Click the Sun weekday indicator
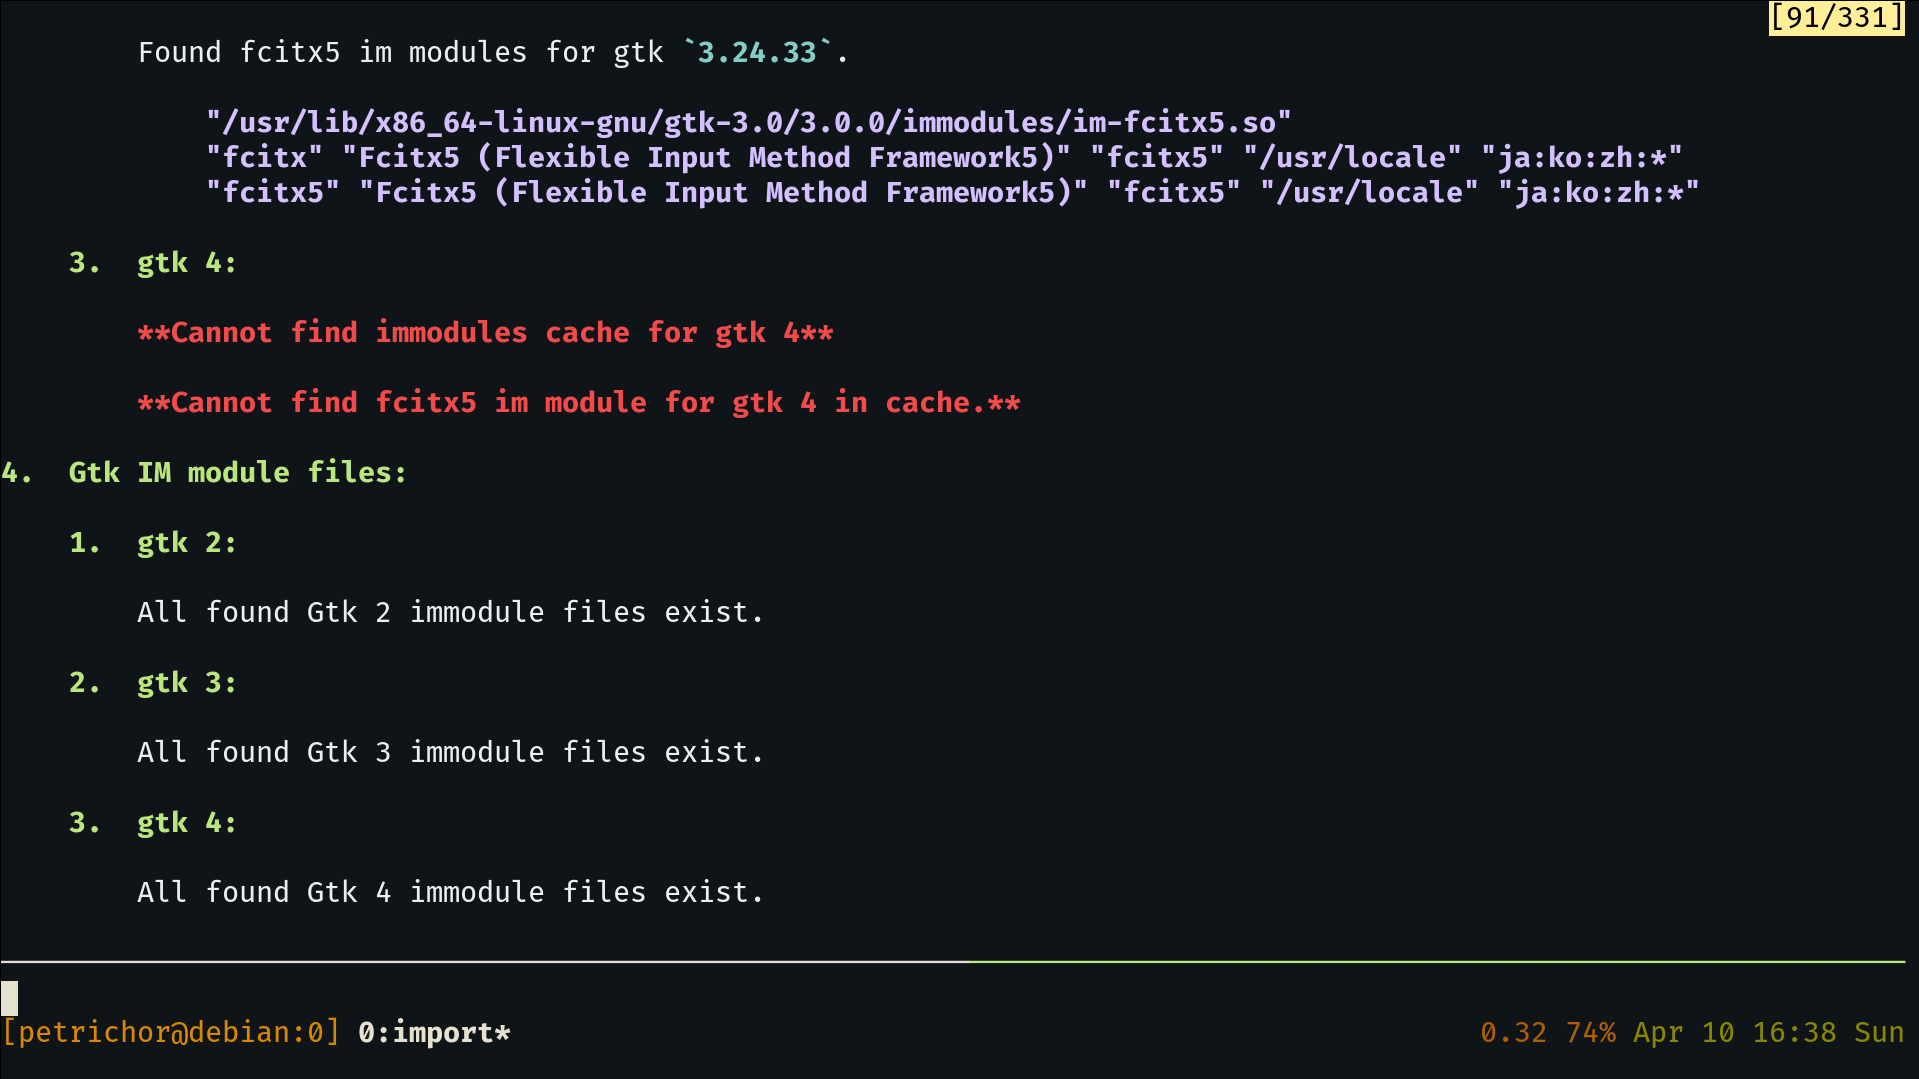The image size is (1919, 1079). coord(1879,1032)
